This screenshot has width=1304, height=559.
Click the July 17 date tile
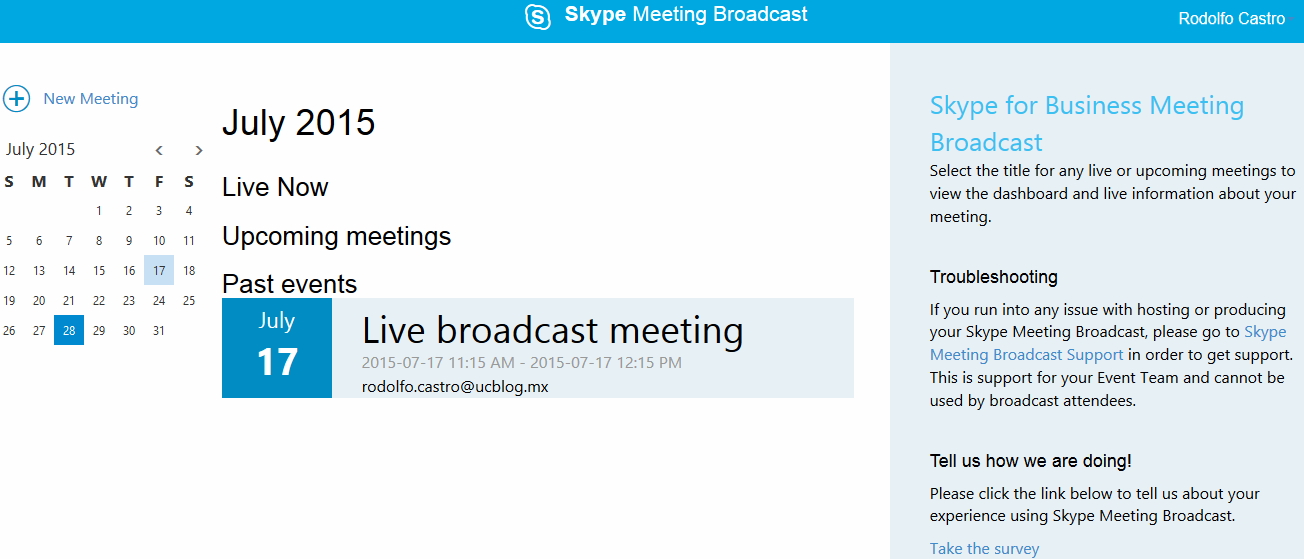[x=277, y=348]
